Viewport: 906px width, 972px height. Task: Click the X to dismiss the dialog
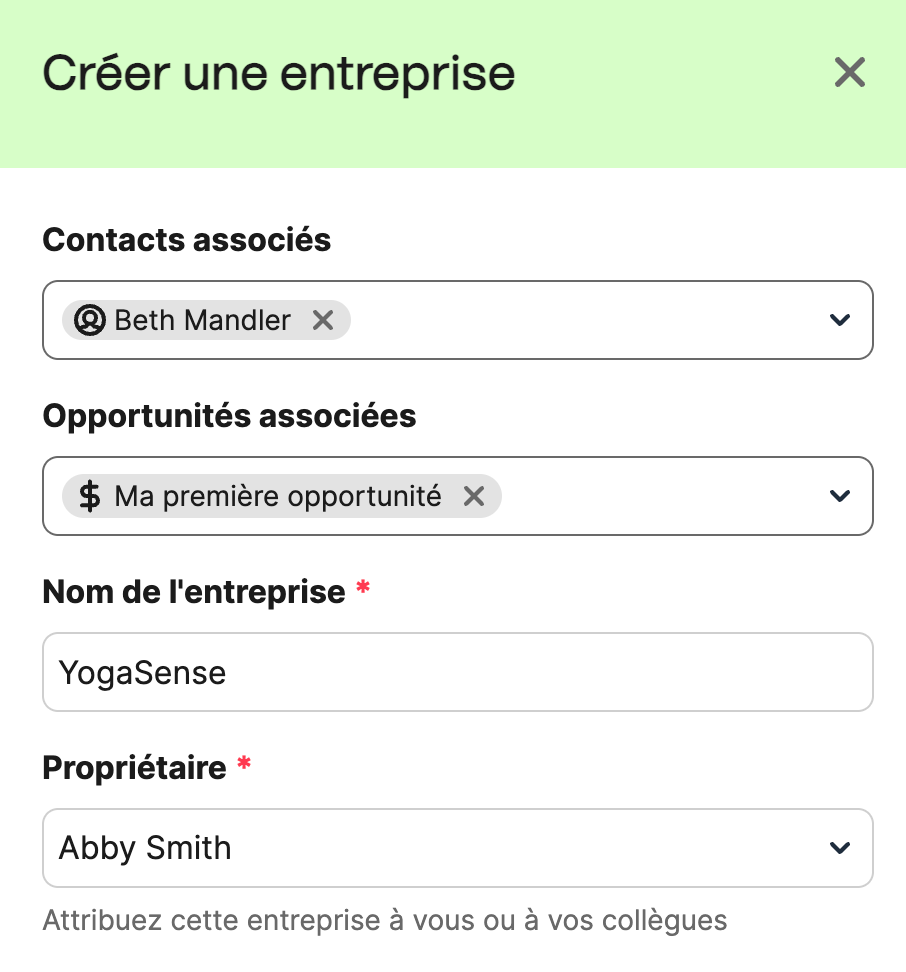(849, 72)
